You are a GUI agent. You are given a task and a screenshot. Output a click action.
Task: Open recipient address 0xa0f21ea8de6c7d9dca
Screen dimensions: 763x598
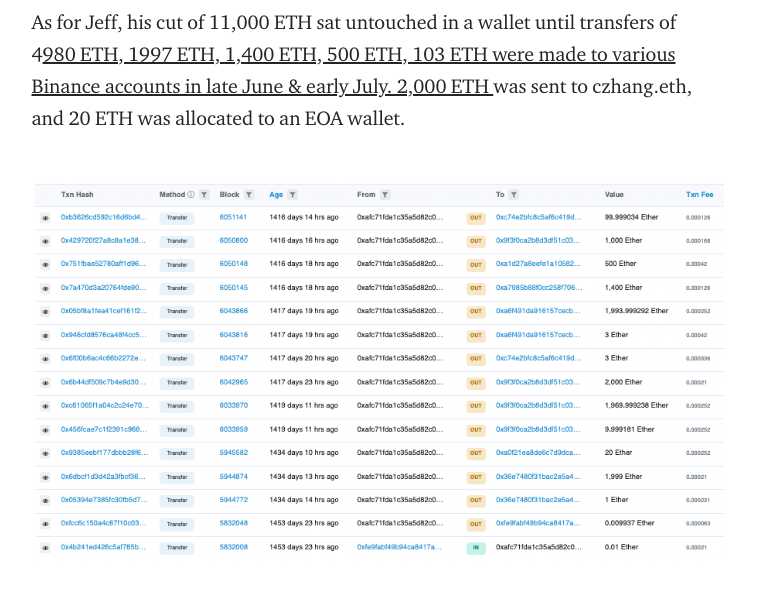click(538, 453)
